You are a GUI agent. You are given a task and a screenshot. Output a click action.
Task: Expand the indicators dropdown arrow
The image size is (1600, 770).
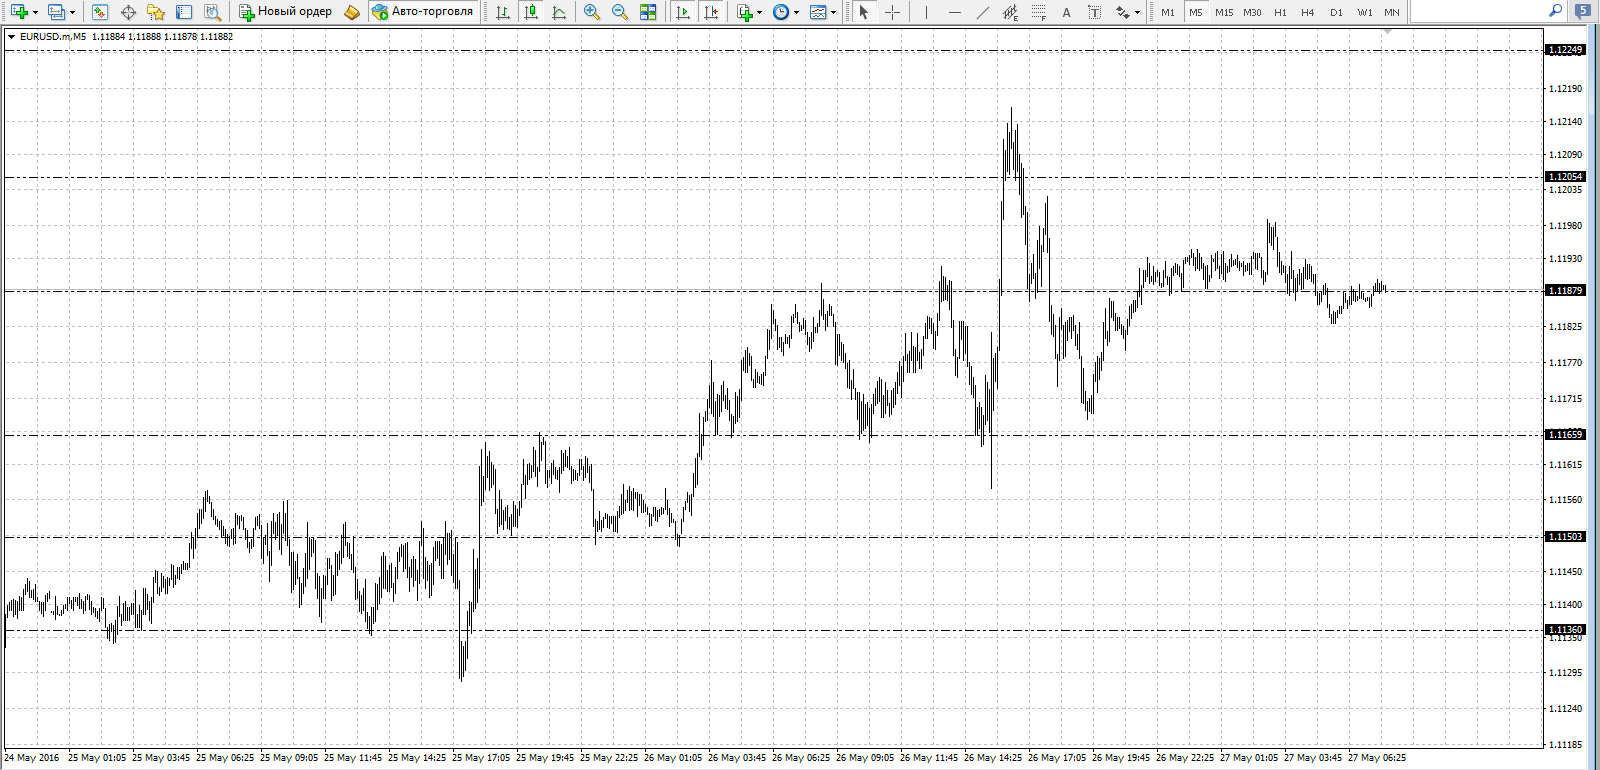tap(760, 13)
